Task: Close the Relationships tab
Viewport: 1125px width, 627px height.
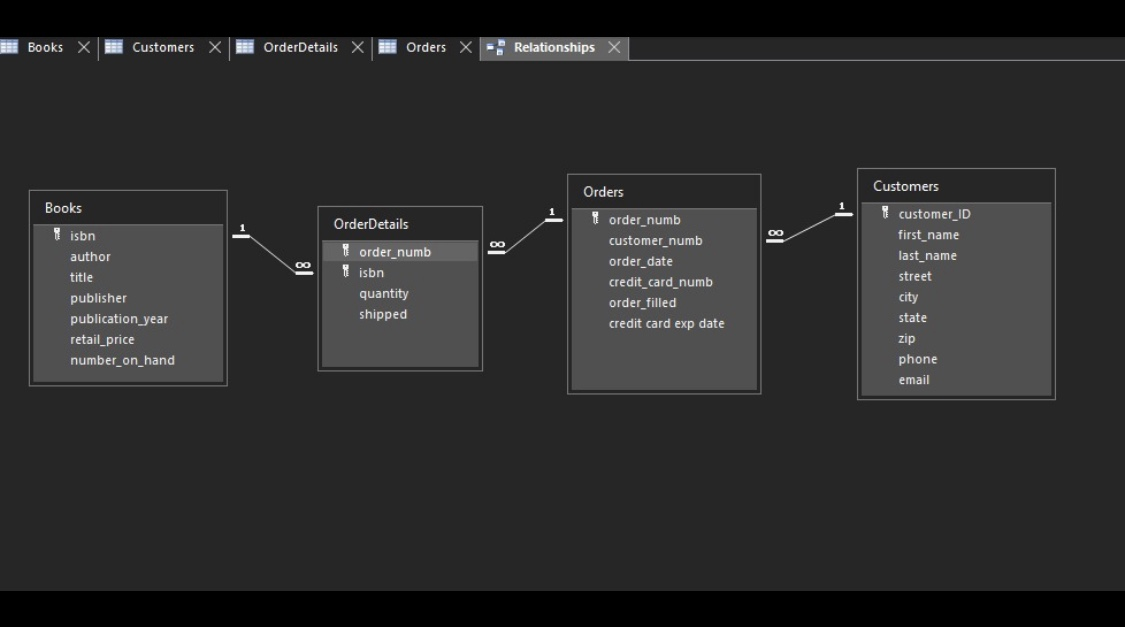Action: 614,47
